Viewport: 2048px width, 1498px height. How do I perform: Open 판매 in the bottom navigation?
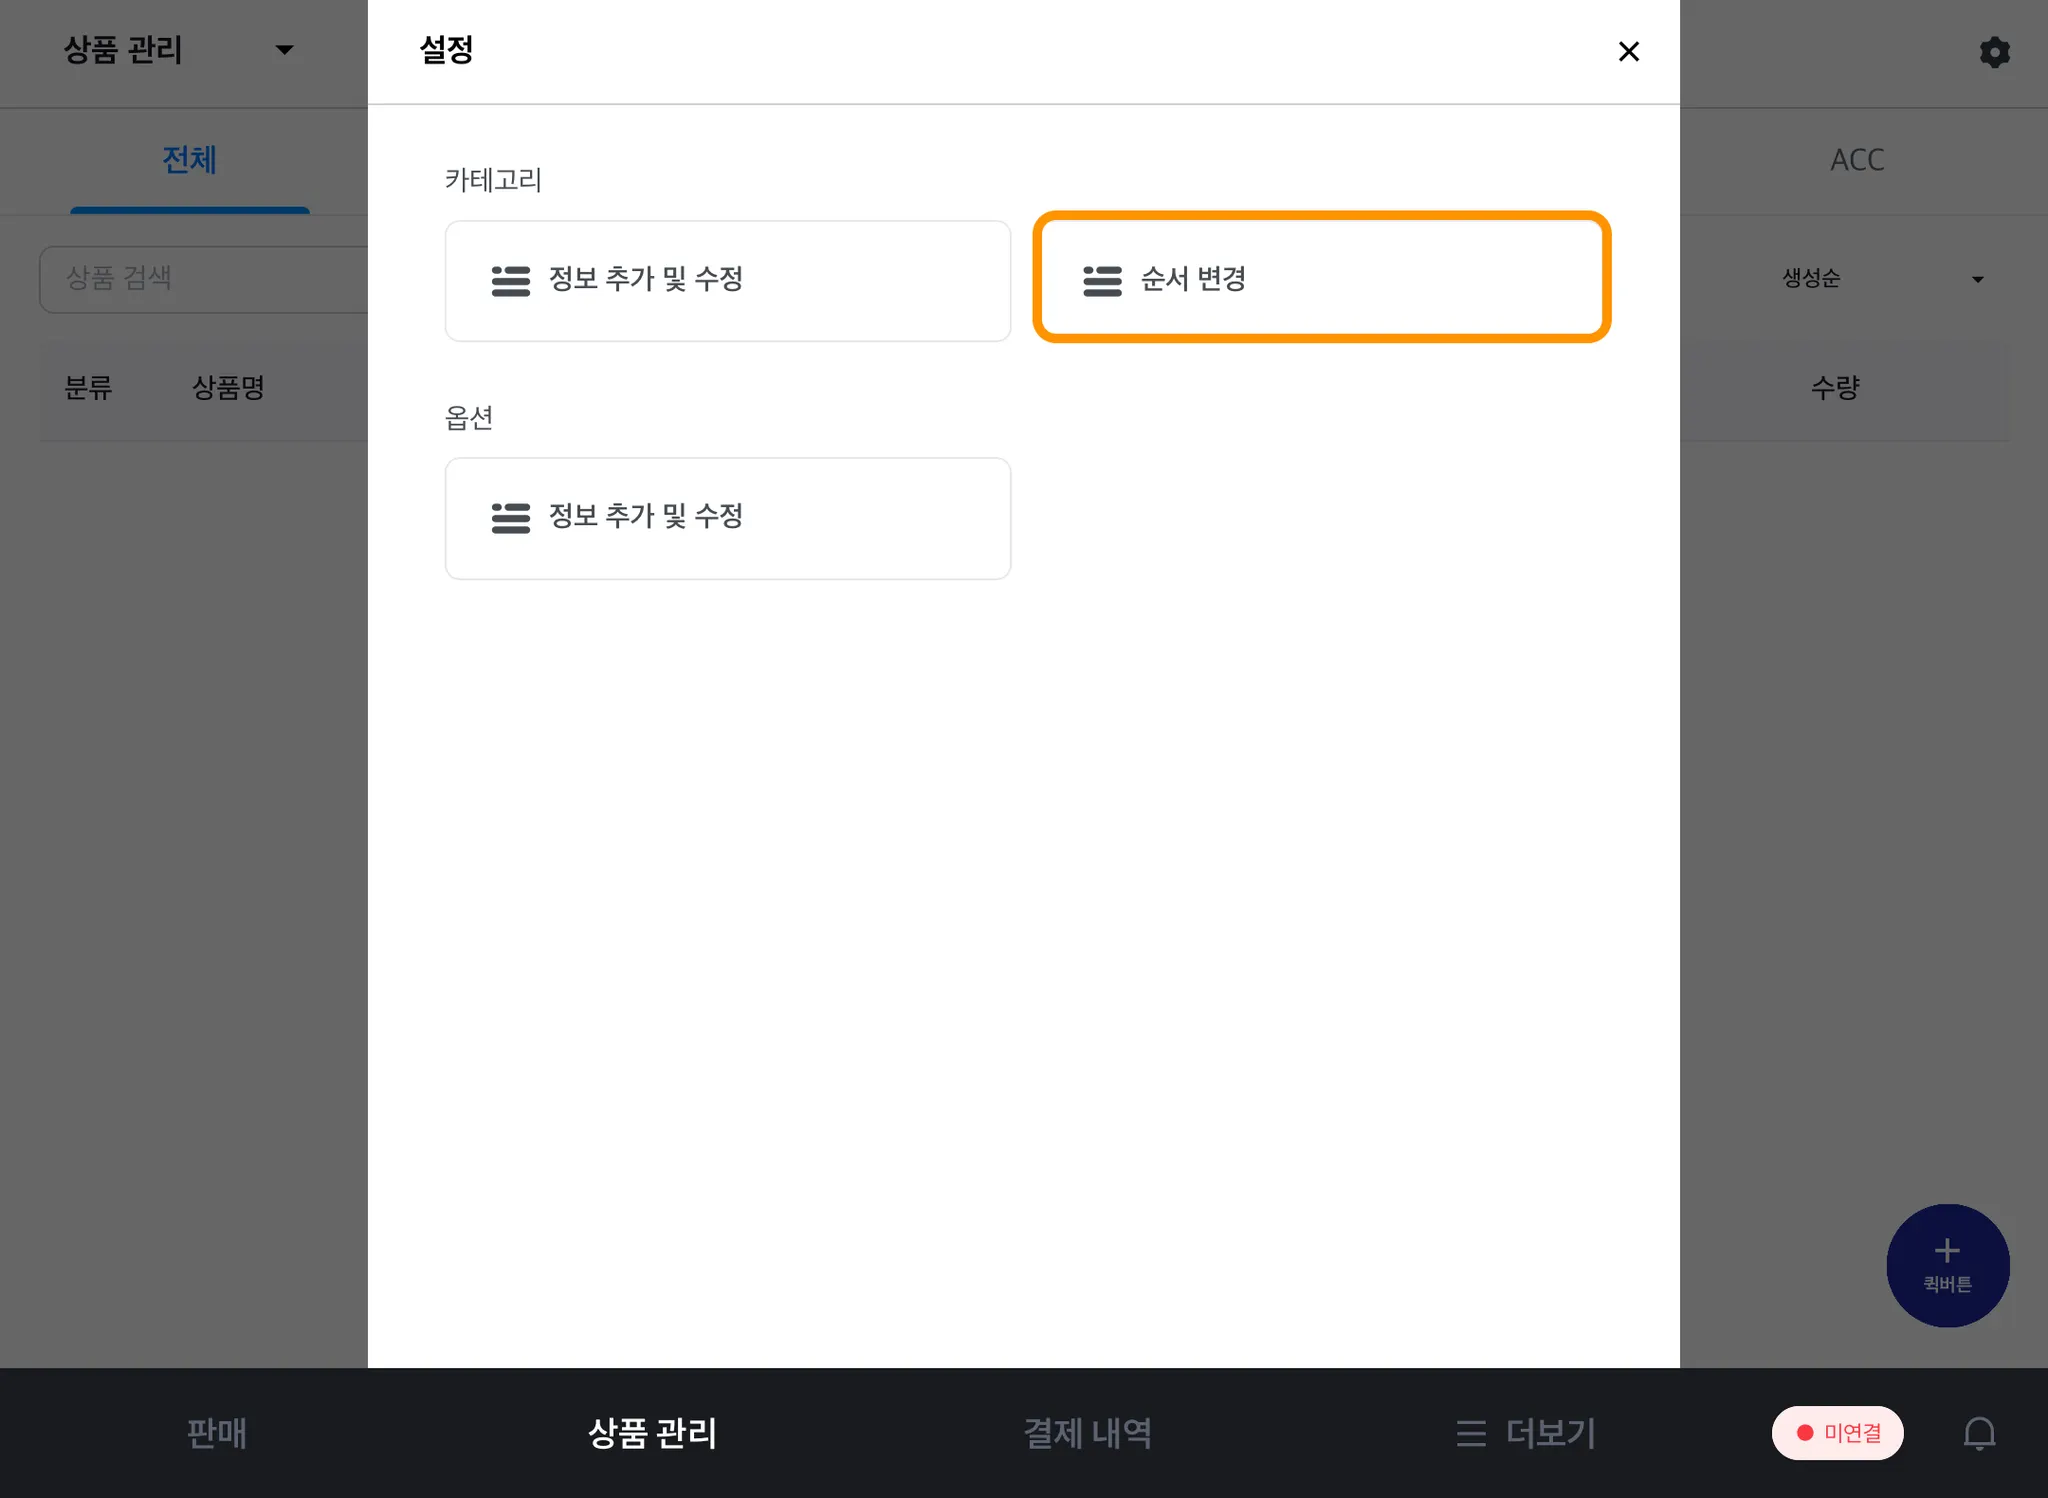click(x=216, y=1433)
